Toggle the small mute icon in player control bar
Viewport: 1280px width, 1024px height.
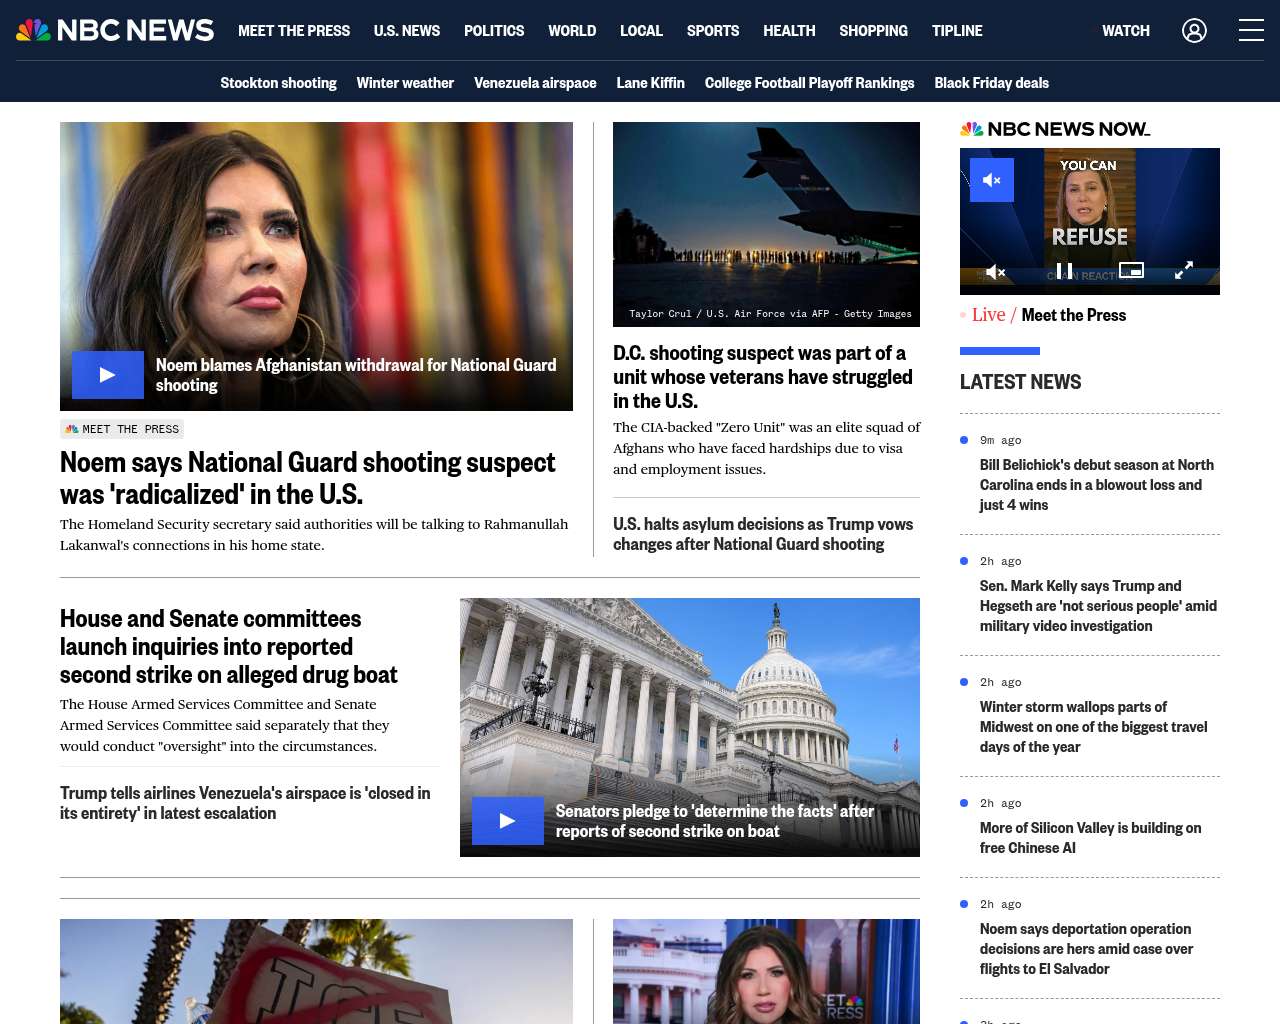click(x=995, y=272)
